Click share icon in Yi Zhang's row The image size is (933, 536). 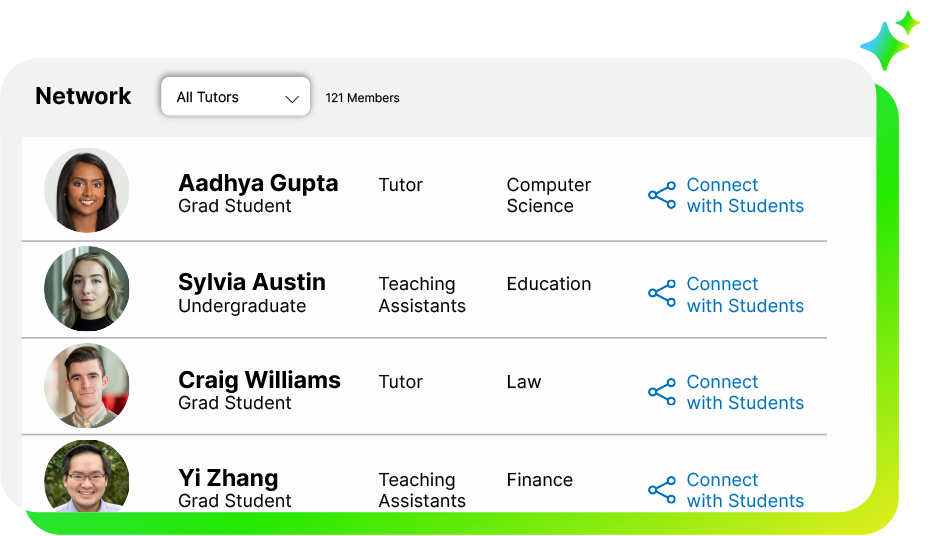(662, 490)
